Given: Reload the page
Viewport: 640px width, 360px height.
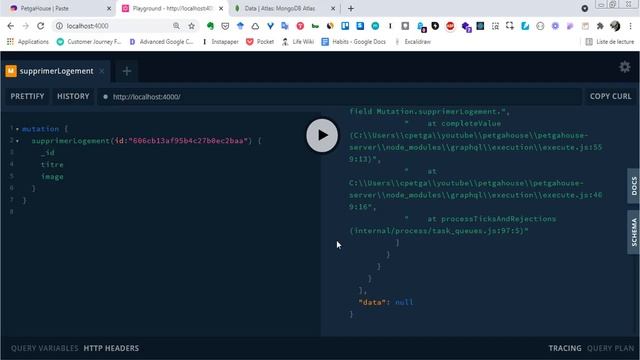Looking at the screenshot, I should tap(40, 26).
